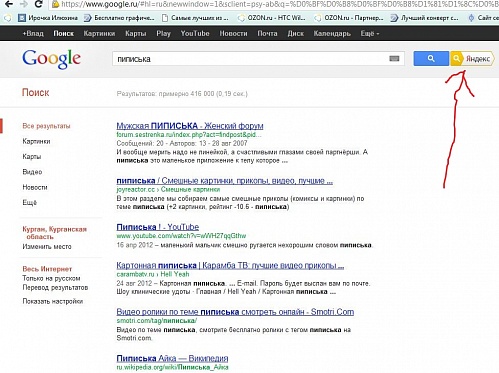Select Картинки in the black Google bar

pyautogui.click(x=99, y=33)
